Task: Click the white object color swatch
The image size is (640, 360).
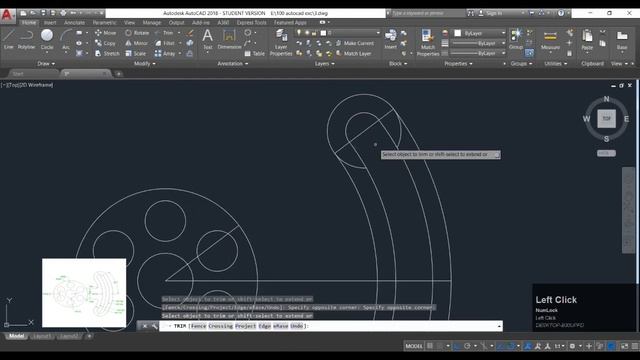Action: coord(458,33)
